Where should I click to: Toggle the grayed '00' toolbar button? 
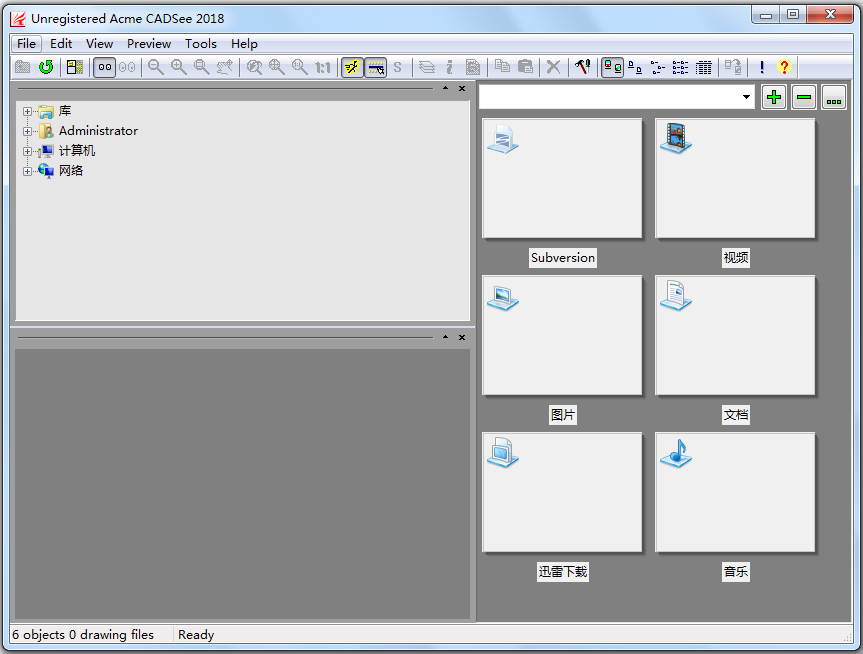pos(127,67)
